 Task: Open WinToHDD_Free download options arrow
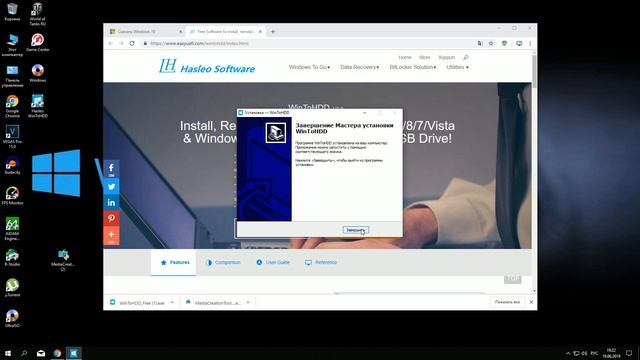(x=172, y=302)
